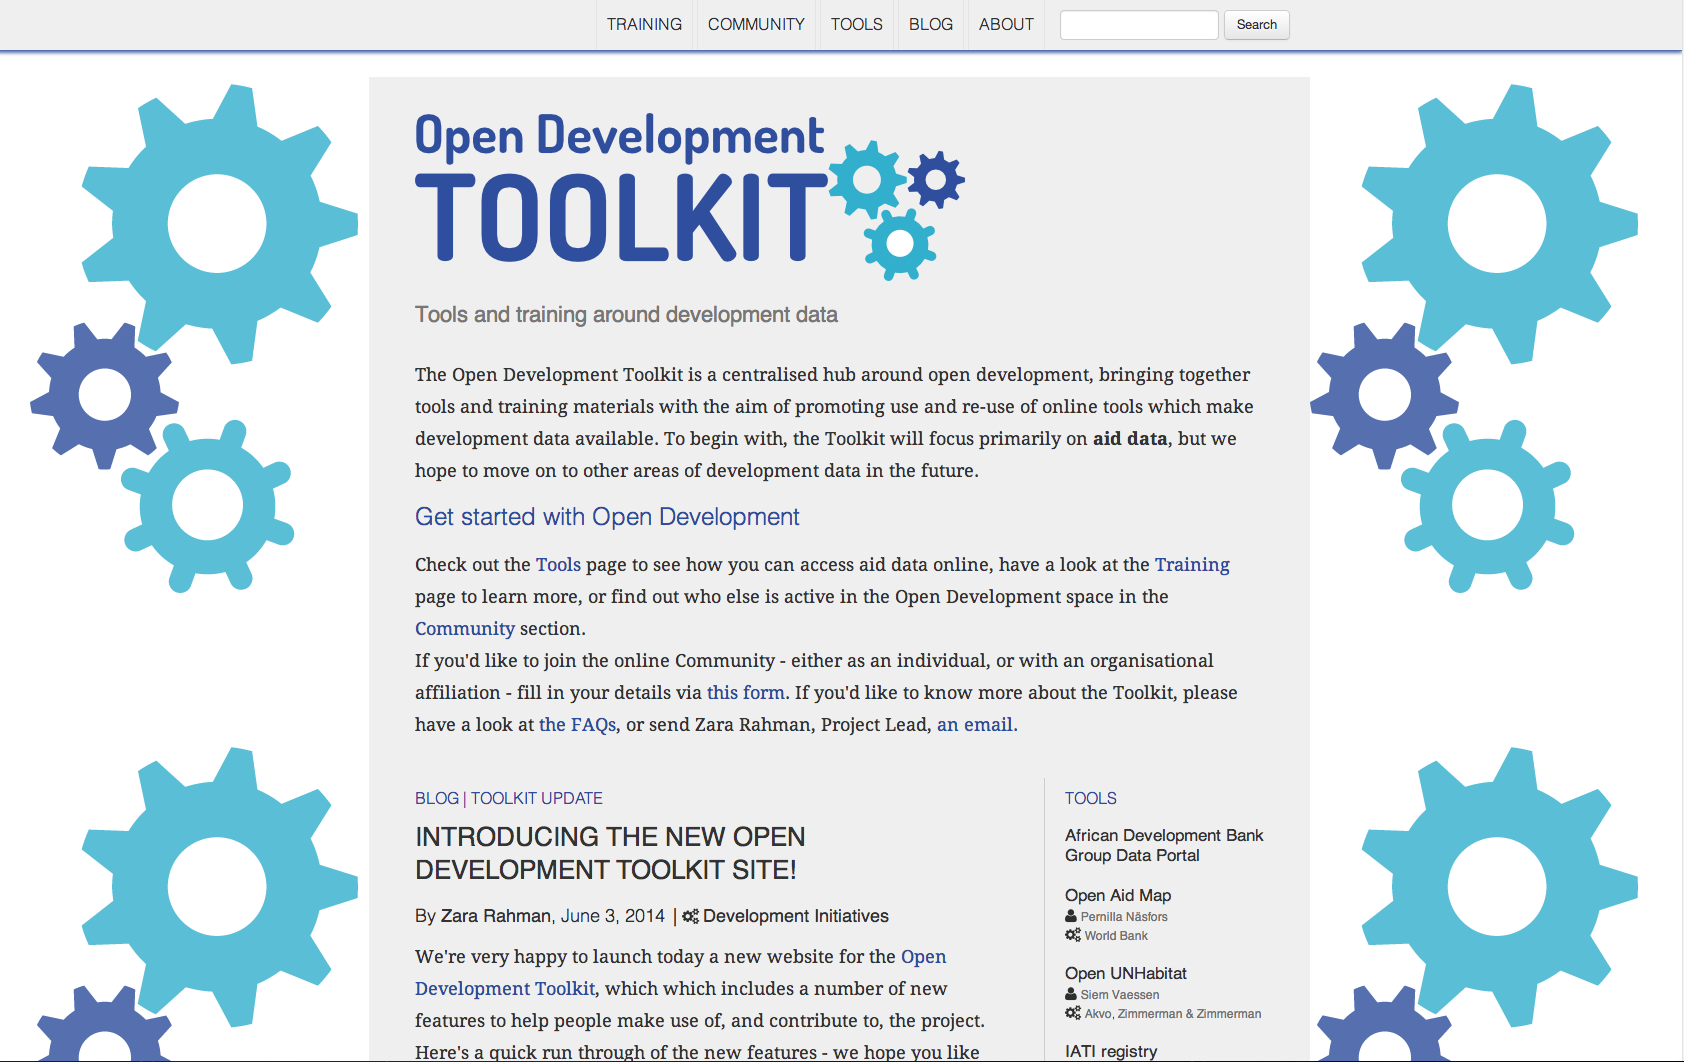
Task: Click the tagline 'Tools and training around development data'
Action: (626, 315)
